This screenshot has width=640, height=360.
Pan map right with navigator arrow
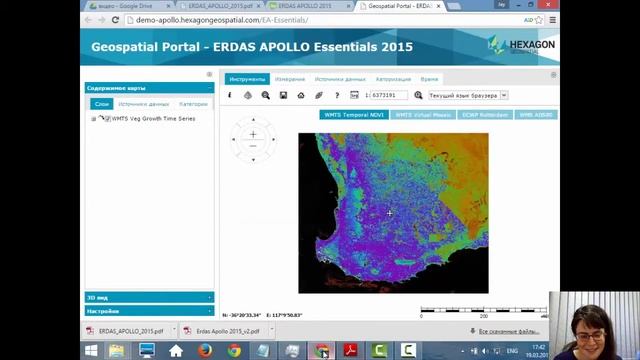pyautogui.click(x=273, y=140)
